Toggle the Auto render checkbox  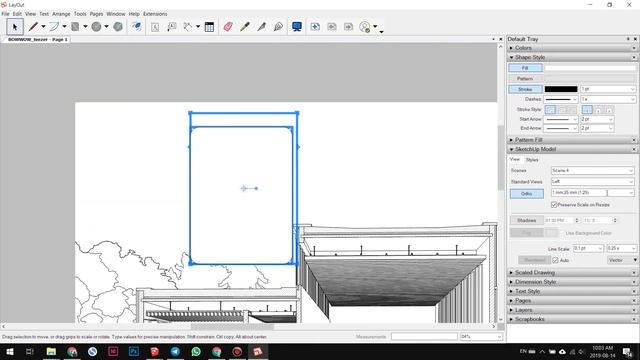555,260
